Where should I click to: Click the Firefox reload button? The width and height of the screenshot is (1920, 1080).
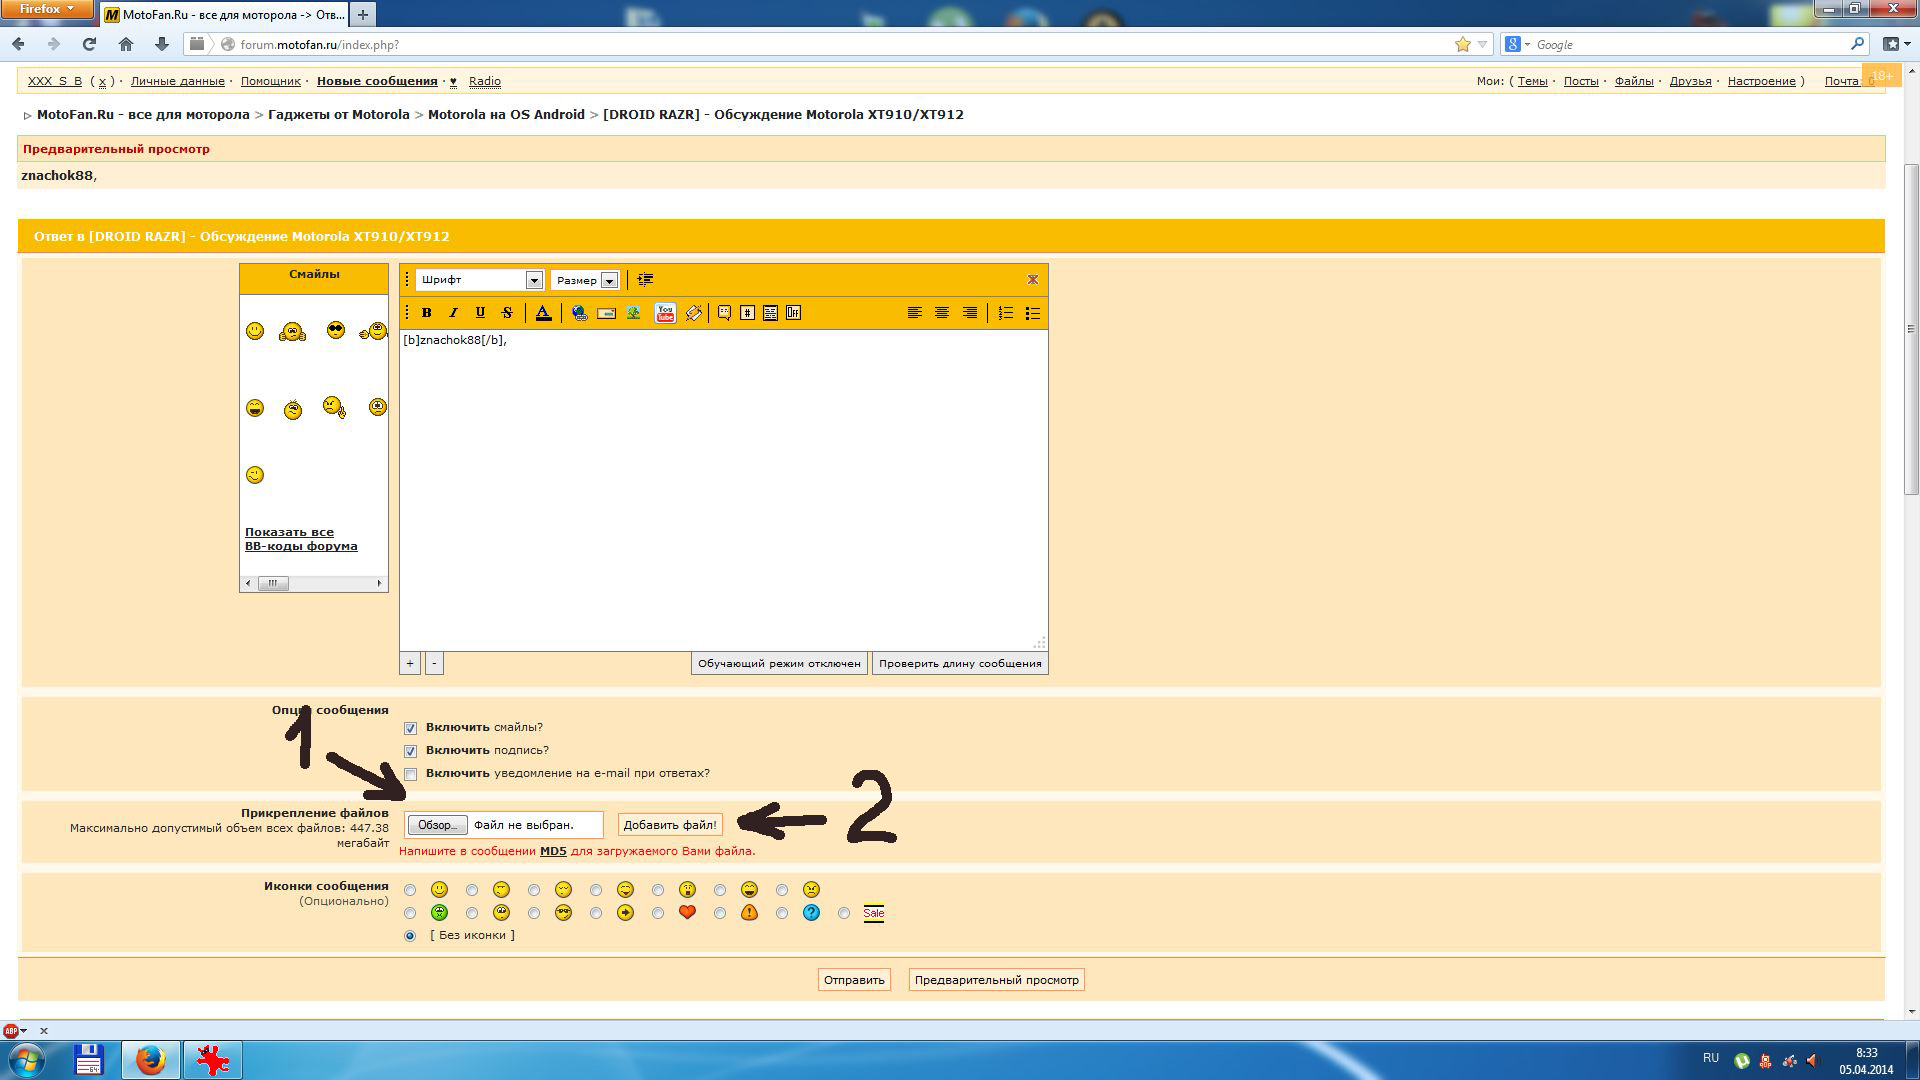coord(89,44)
